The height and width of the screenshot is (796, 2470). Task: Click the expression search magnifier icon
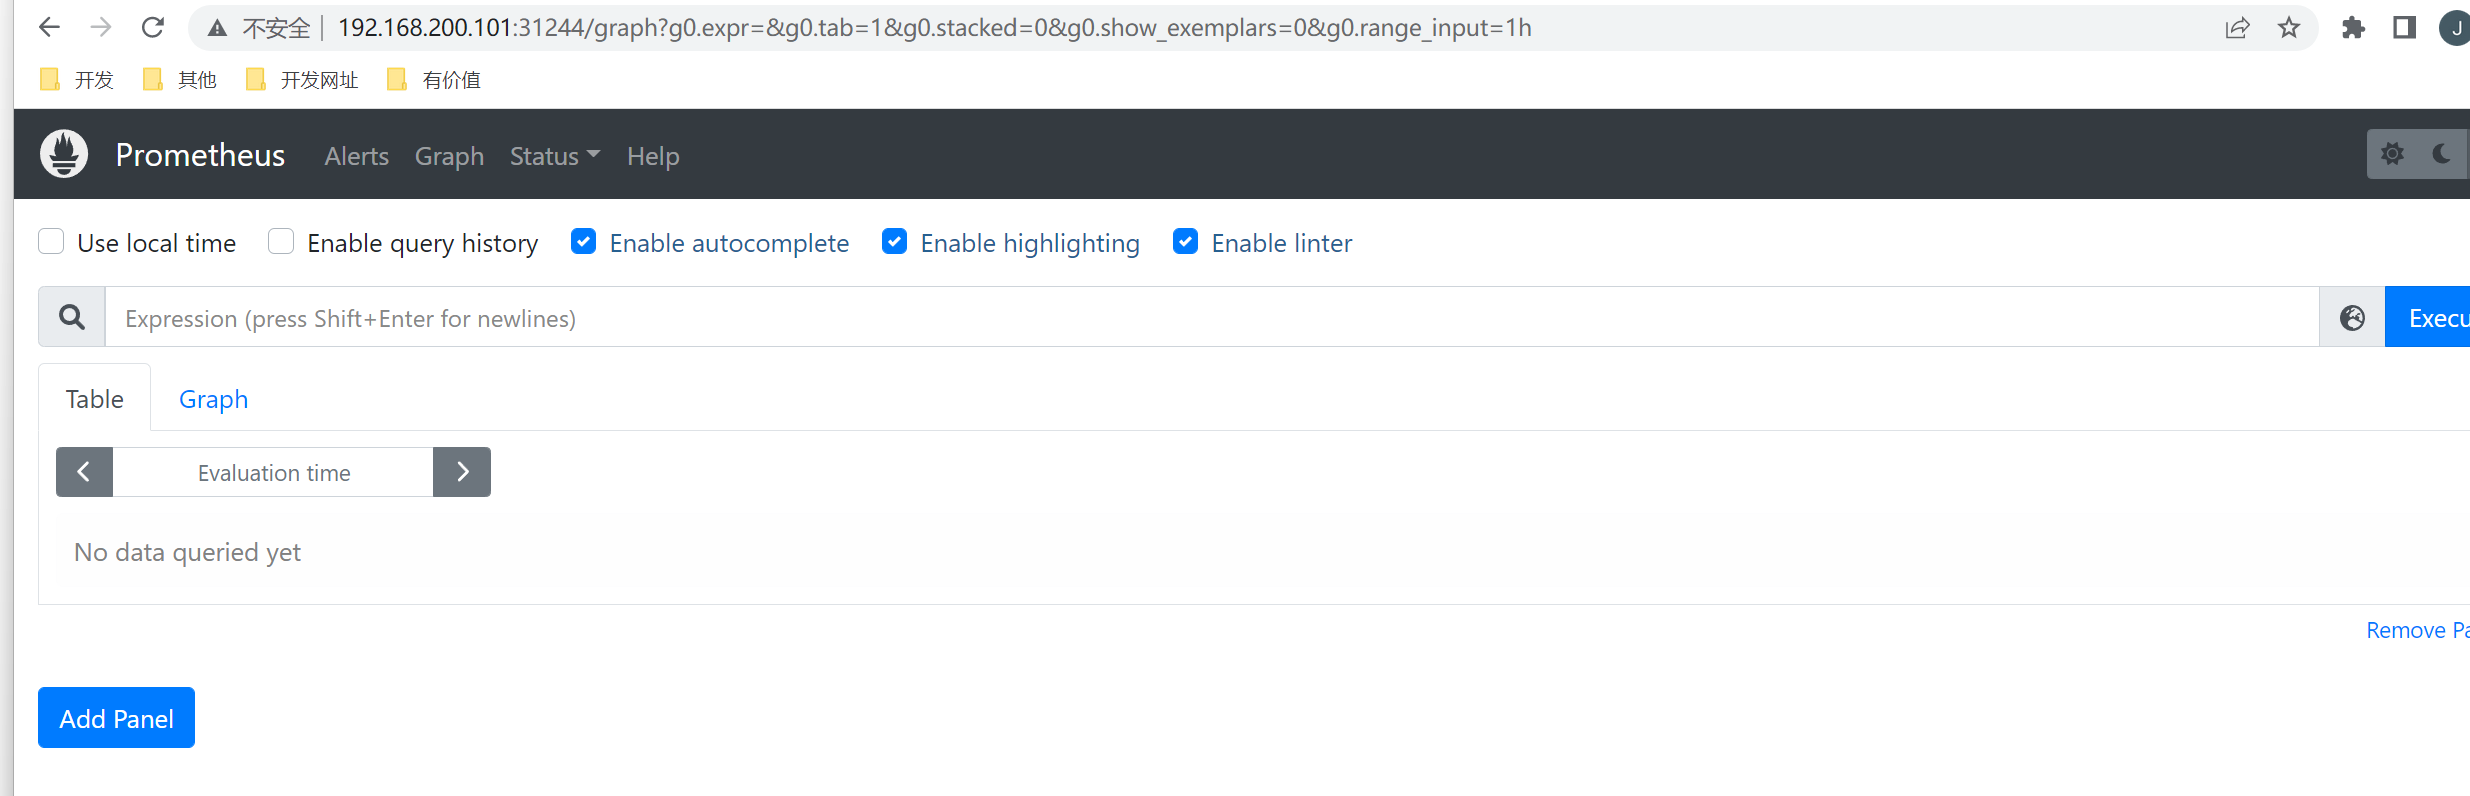coord(72,318)
